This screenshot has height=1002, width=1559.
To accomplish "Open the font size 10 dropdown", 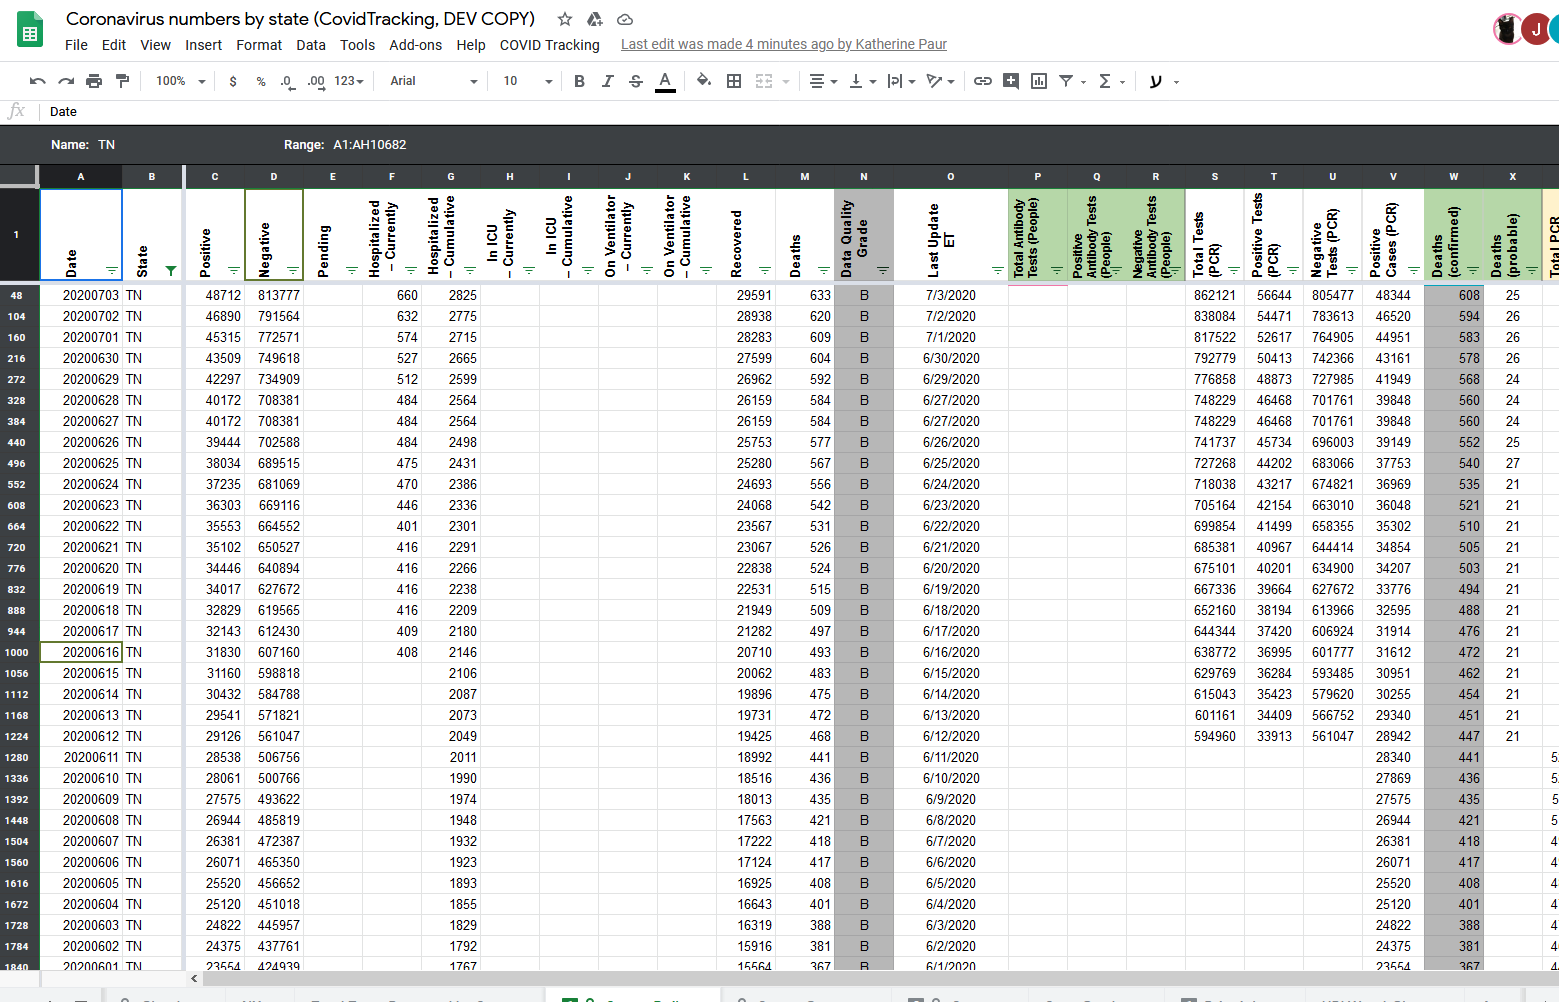I will [x=527, y=81].
